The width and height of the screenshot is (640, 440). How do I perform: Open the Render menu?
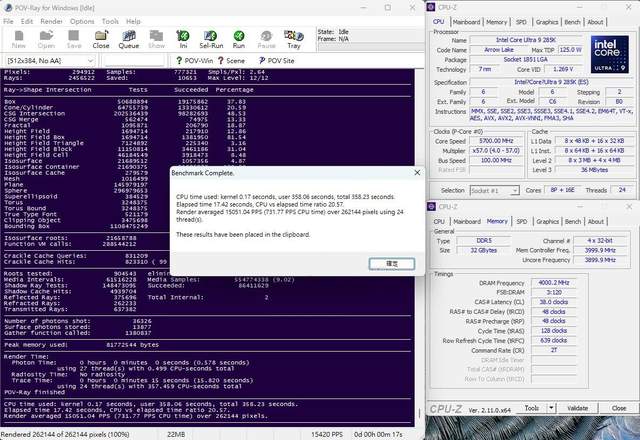51,21
